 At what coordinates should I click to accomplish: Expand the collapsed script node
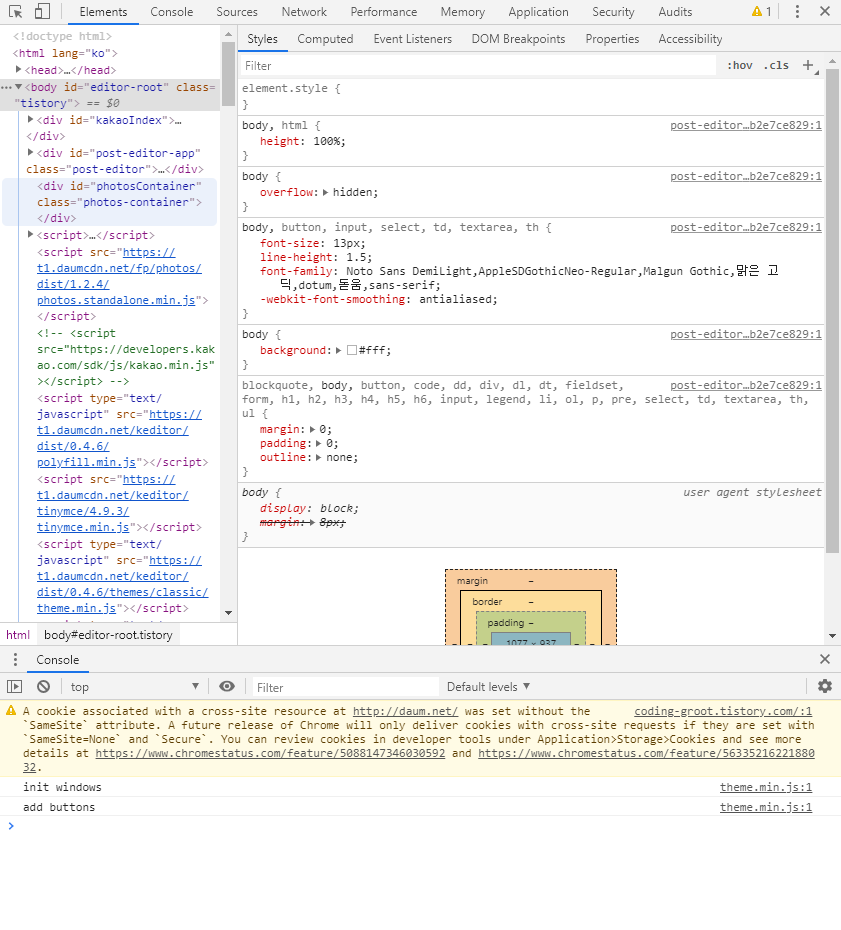[x=30, y=234]
